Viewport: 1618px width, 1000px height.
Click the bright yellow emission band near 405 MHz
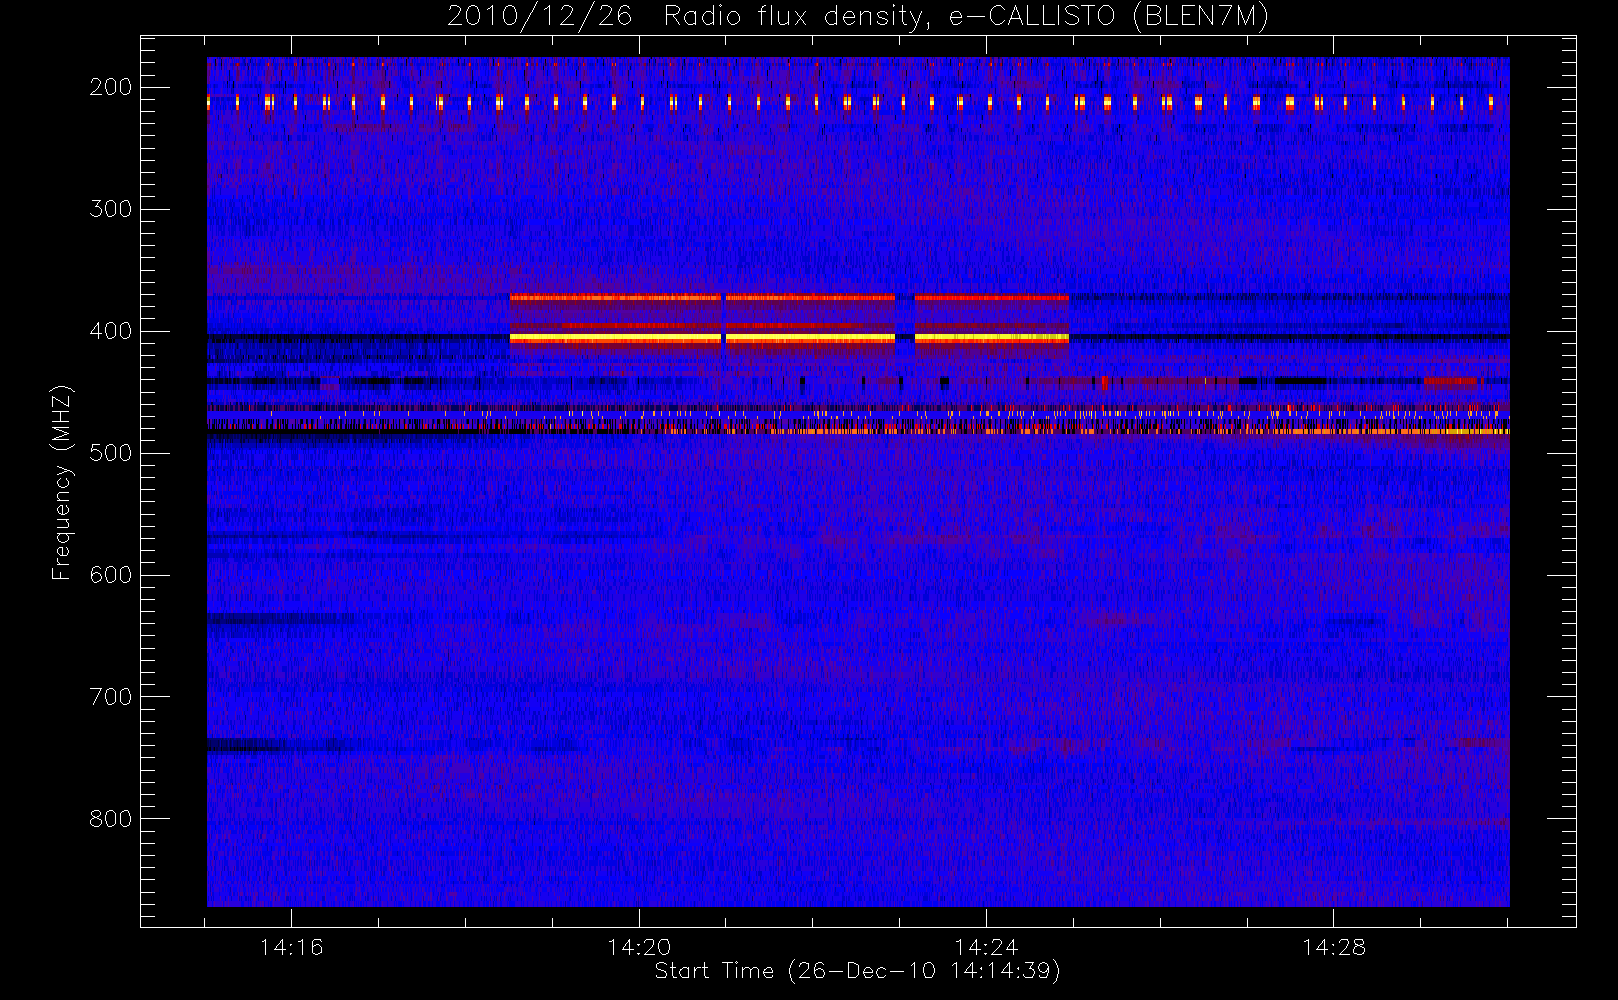point(789,339)
